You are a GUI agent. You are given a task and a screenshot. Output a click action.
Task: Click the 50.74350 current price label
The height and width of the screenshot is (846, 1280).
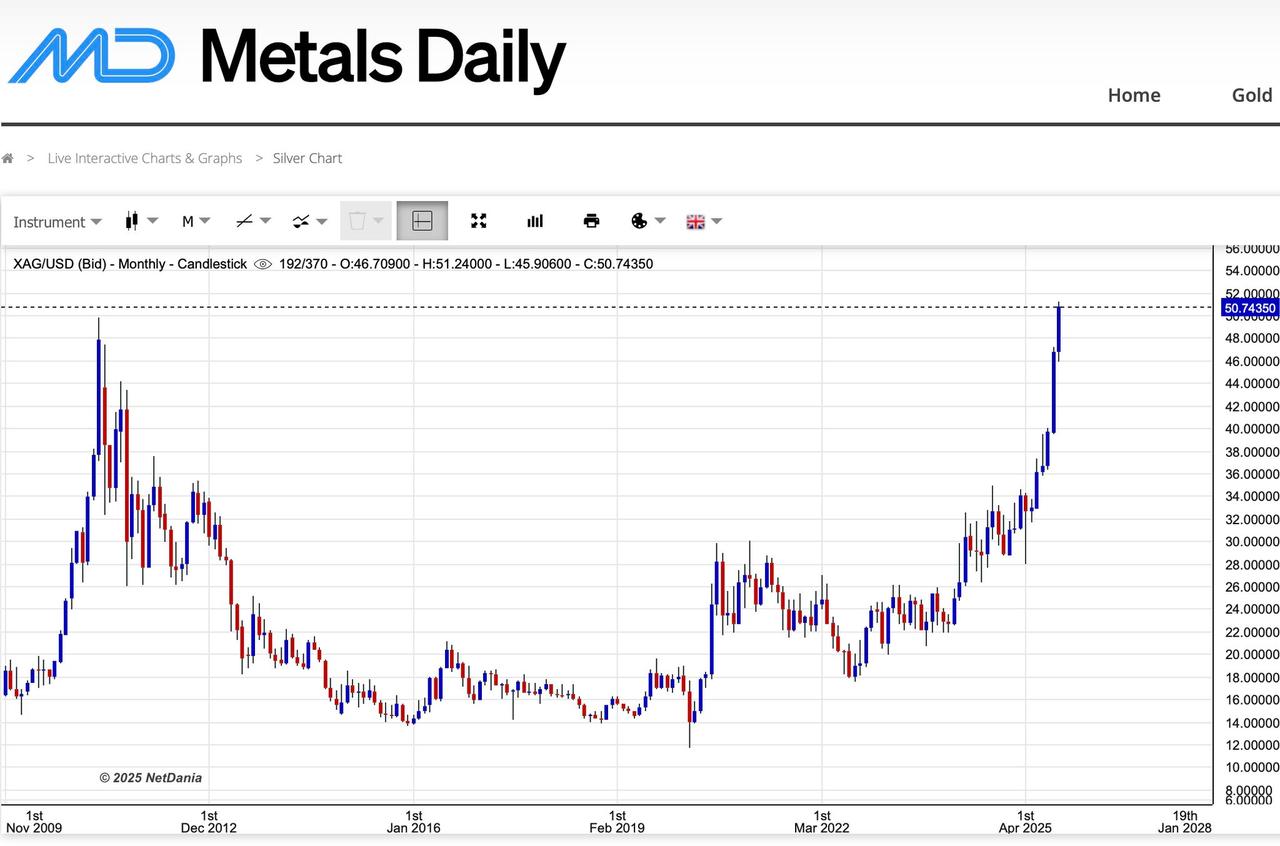(x=1249, y=308)
